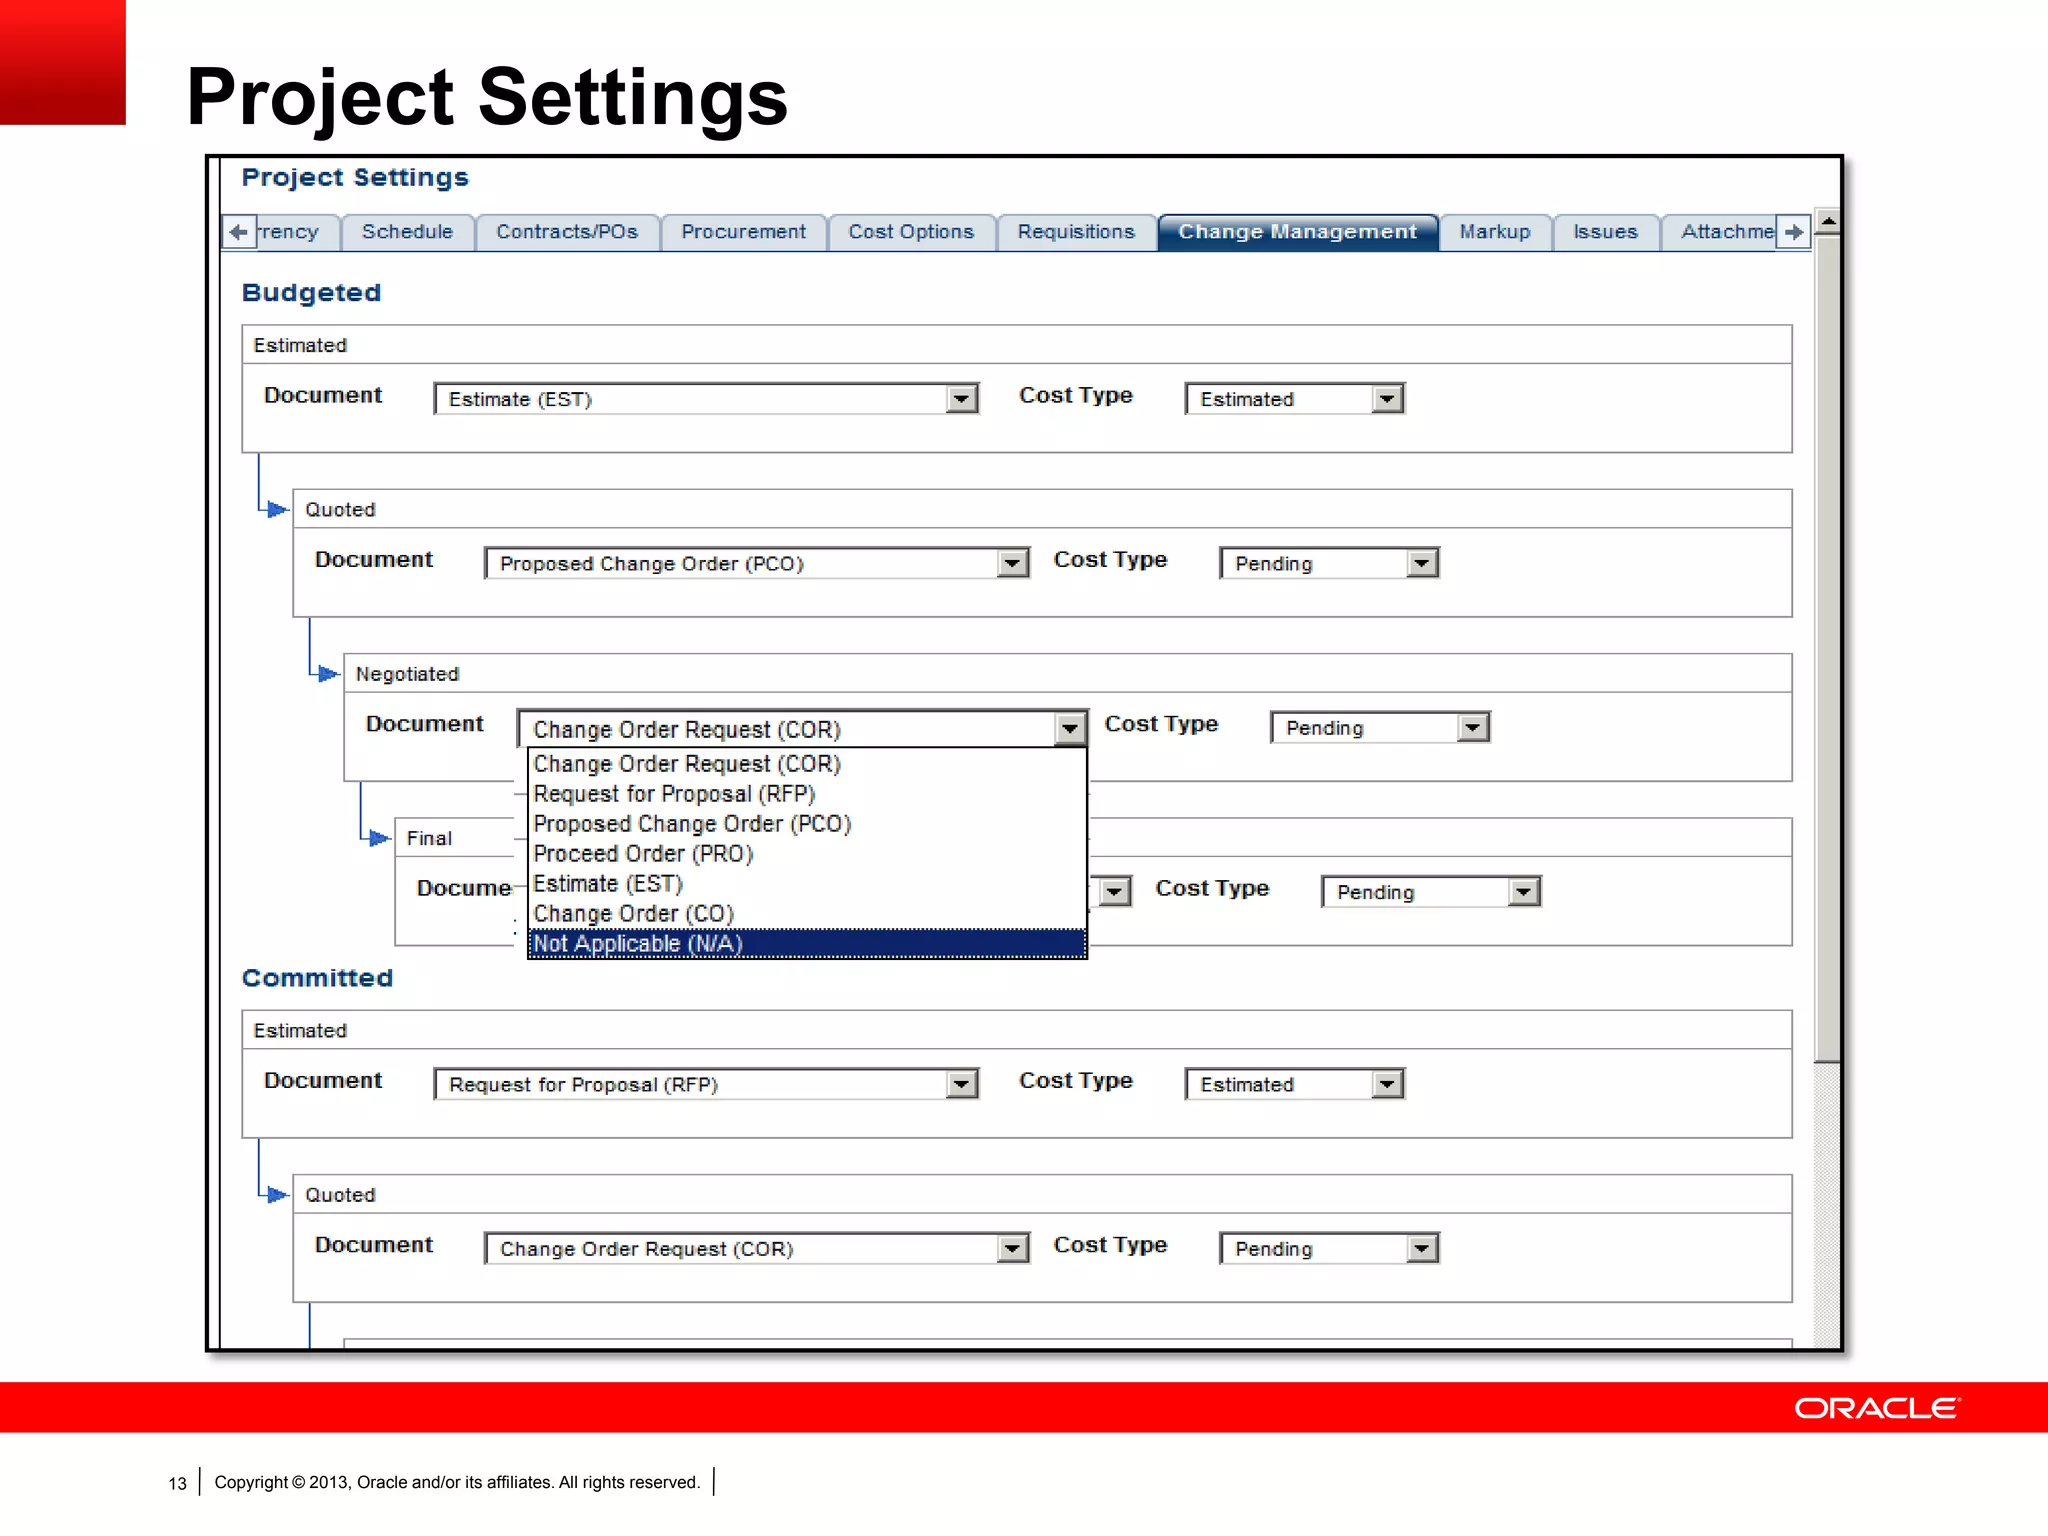Open Budgeted Quoted Cost Type Pending dropdown

tap(1329, 563)
